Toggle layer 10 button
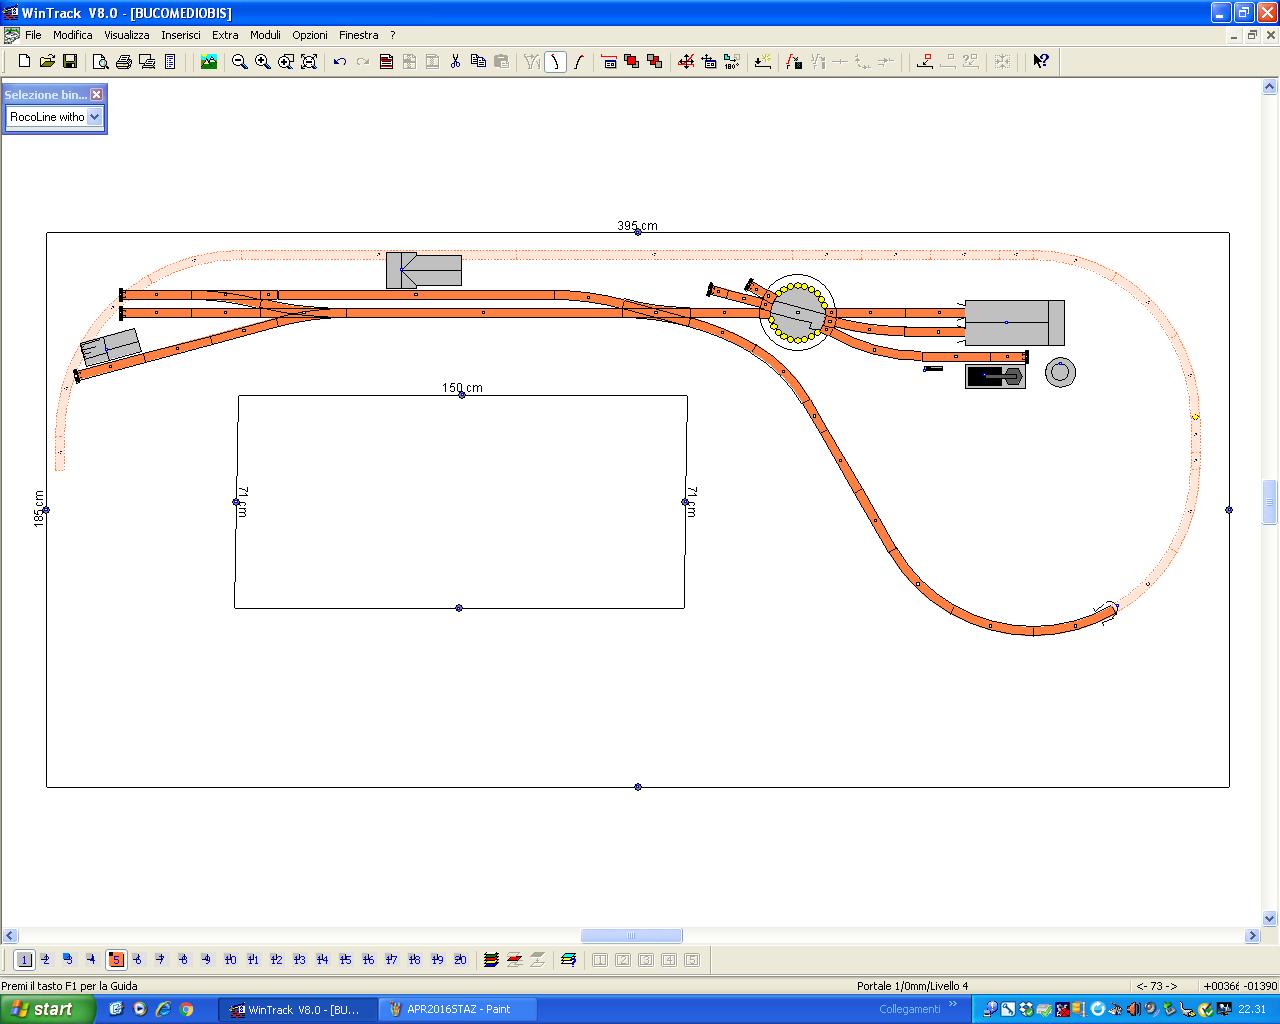 pos(230,960)
